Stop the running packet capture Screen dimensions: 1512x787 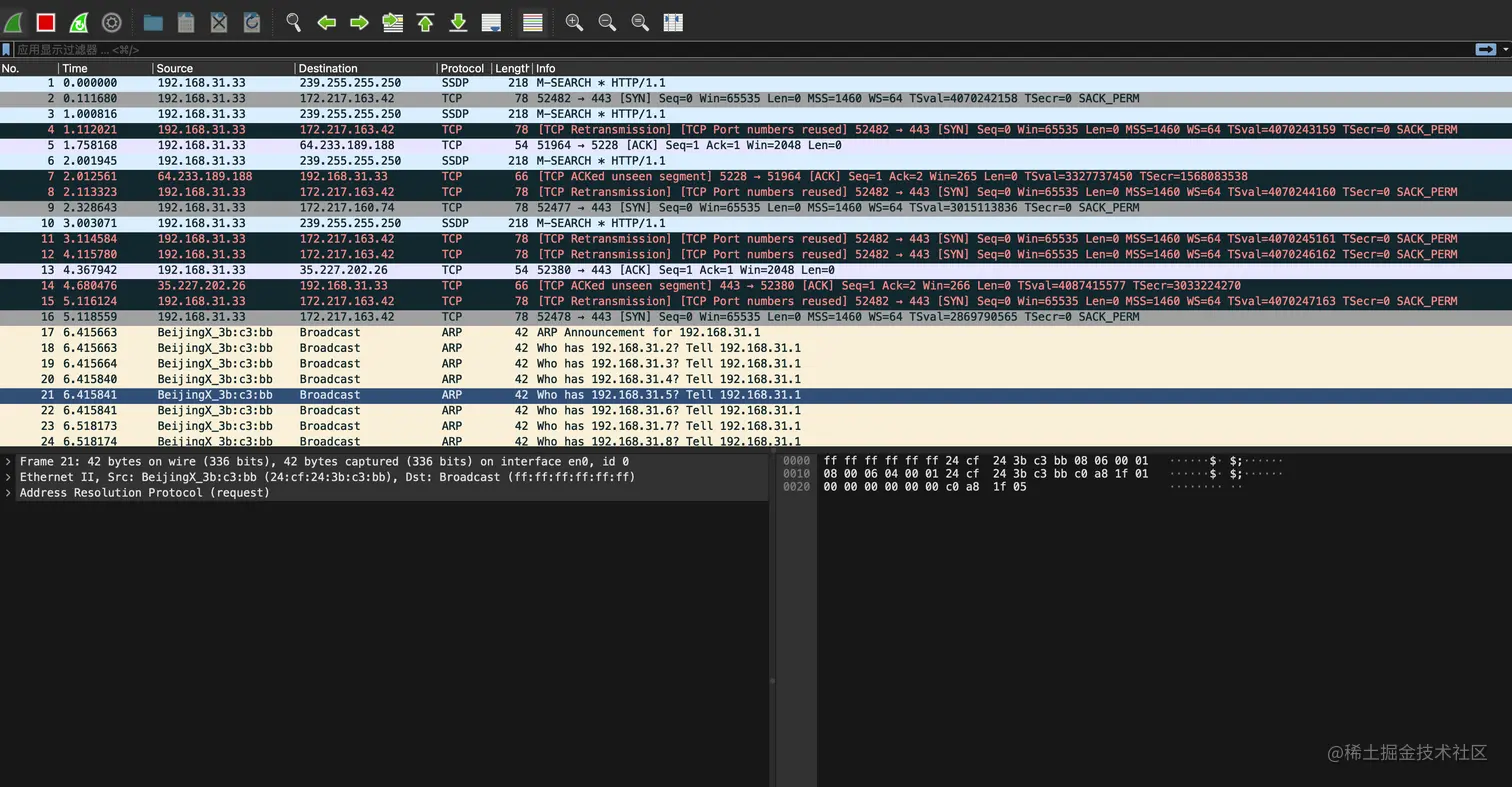[x=46, y=22]
